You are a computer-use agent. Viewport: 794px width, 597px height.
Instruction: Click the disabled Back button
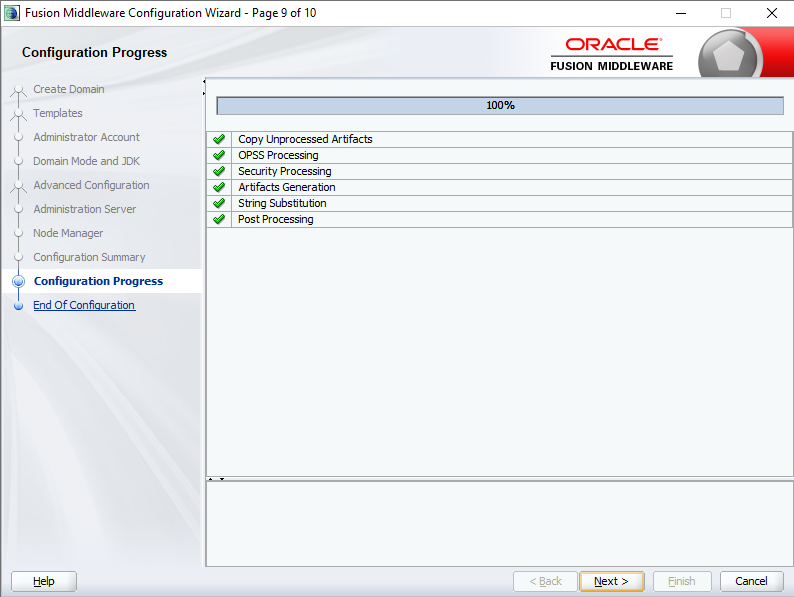click(545, 581)
